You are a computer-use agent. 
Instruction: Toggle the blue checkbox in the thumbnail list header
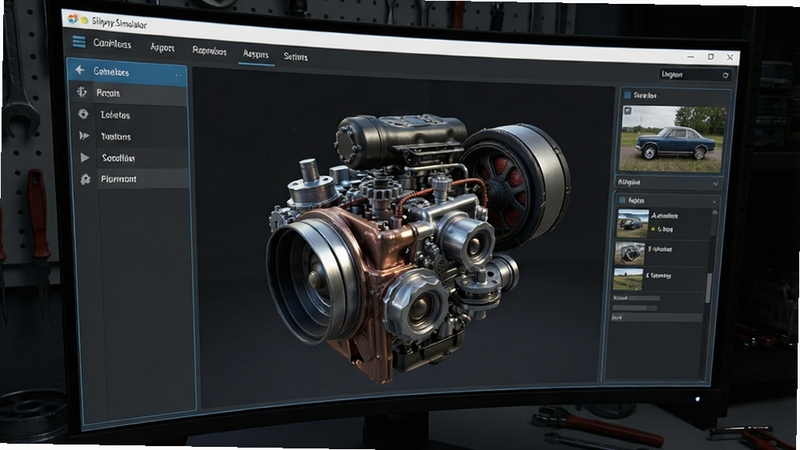click(622, 200)
